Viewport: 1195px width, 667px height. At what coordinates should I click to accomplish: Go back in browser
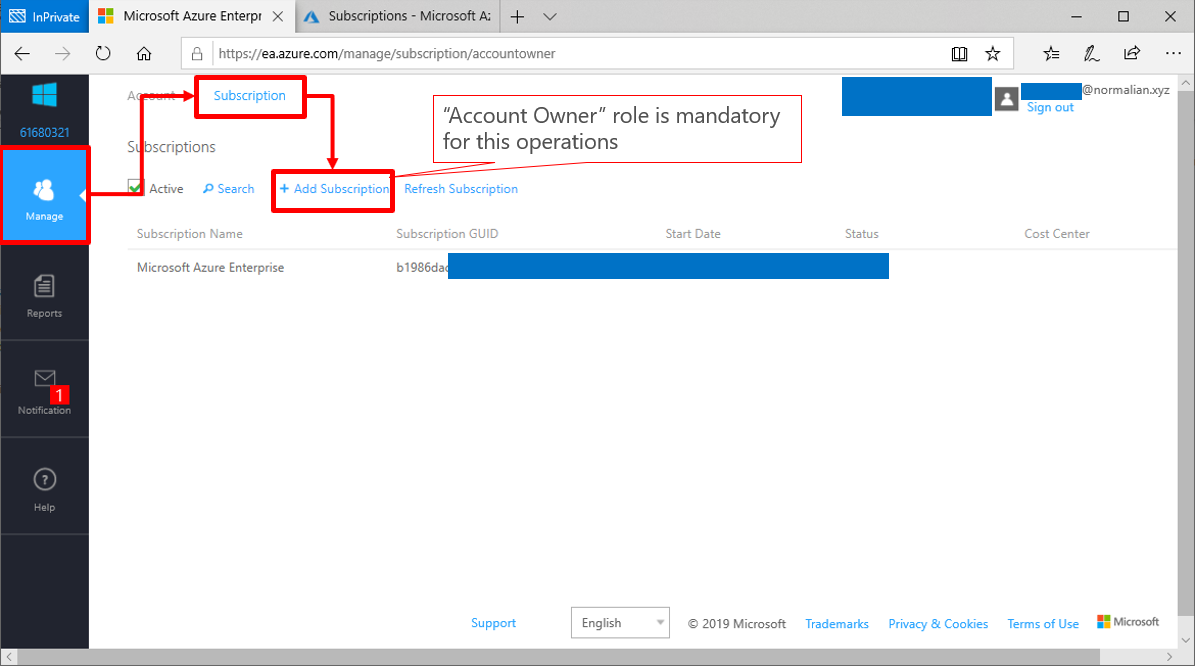tap(22, 53)
